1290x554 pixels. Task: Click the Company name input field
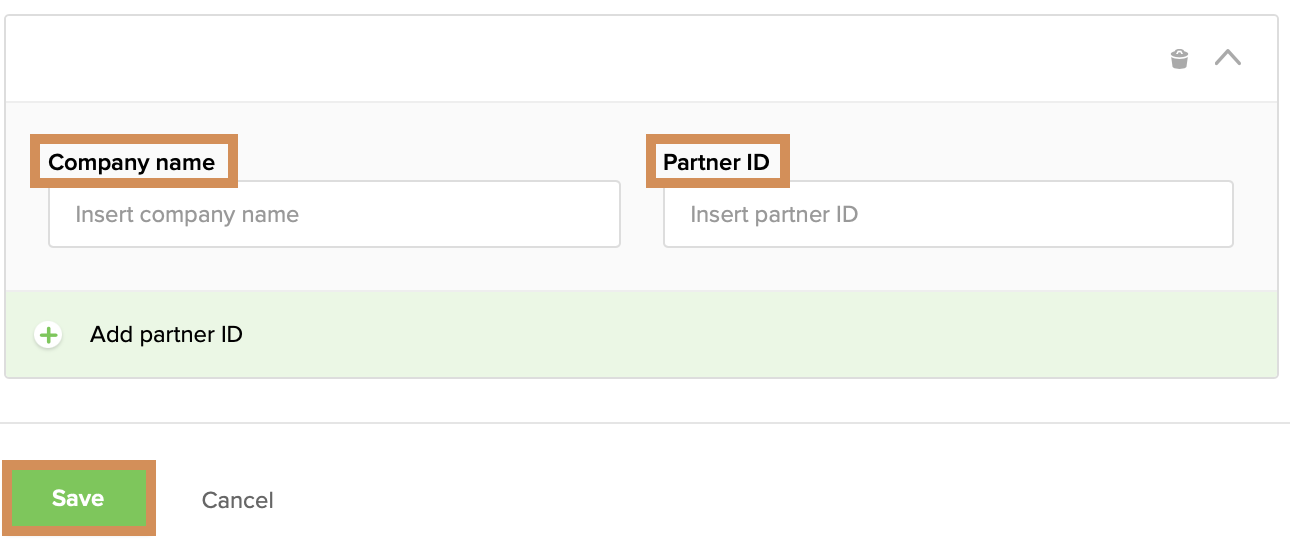334,214
